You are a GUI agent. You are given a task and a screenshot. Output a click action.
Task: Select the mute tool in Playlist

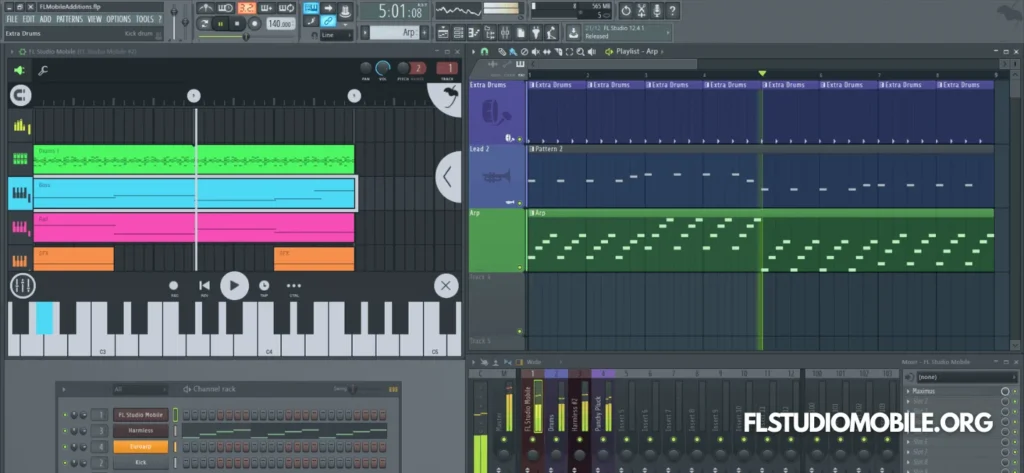(536, 52)
